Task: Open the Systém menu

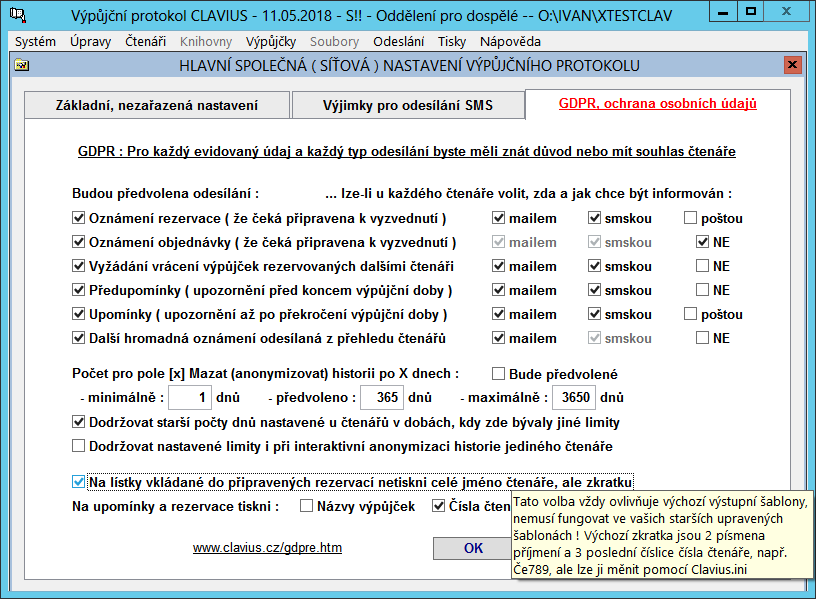Action: 35,42
